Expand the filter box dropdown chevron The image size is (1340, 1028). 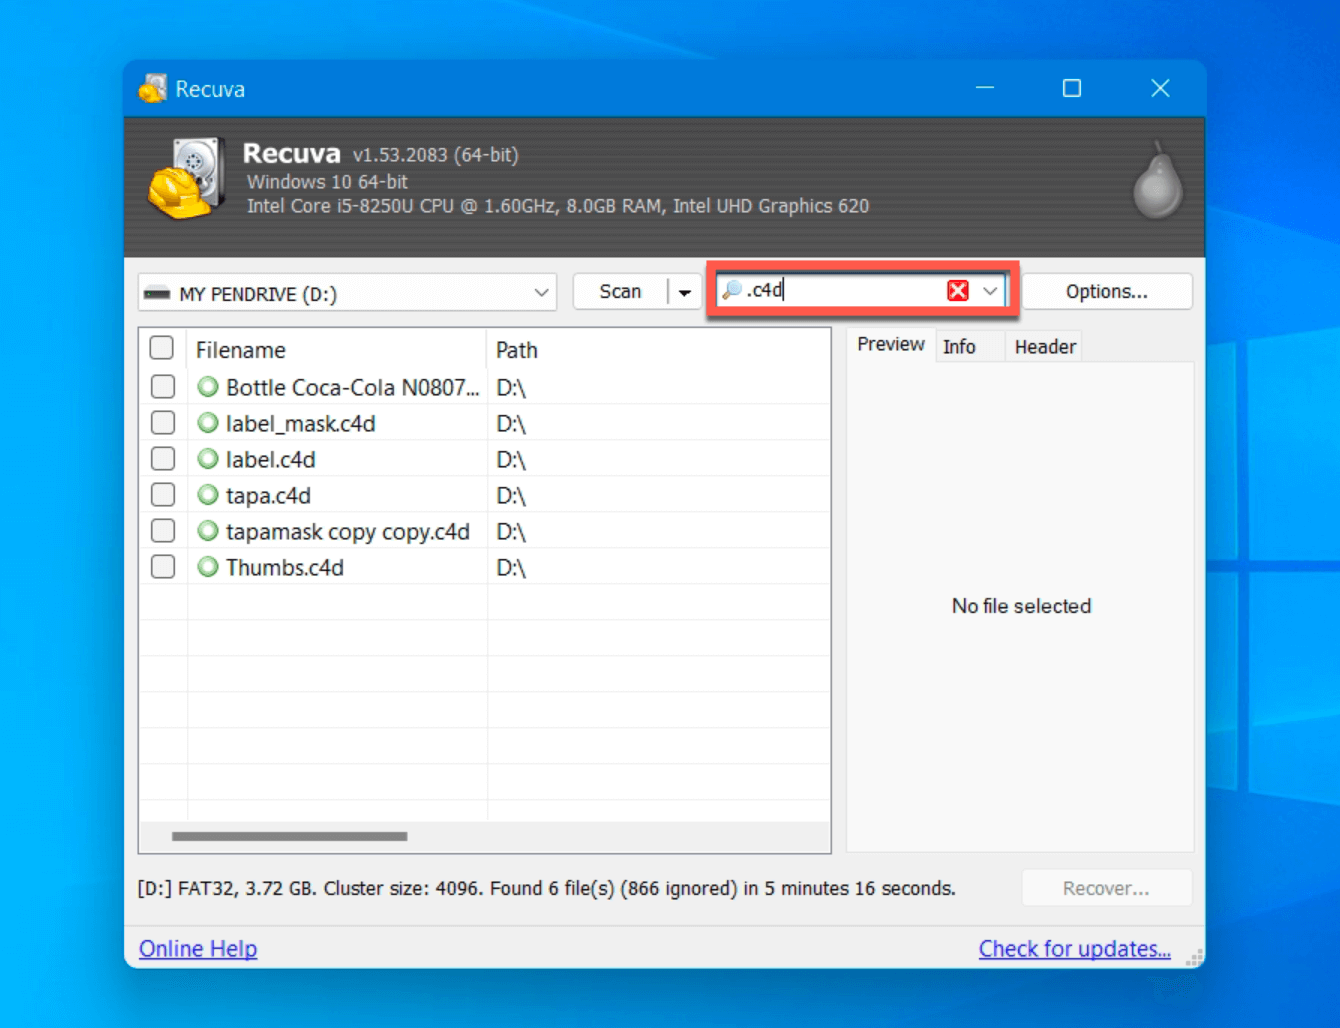tap(990, 291)
